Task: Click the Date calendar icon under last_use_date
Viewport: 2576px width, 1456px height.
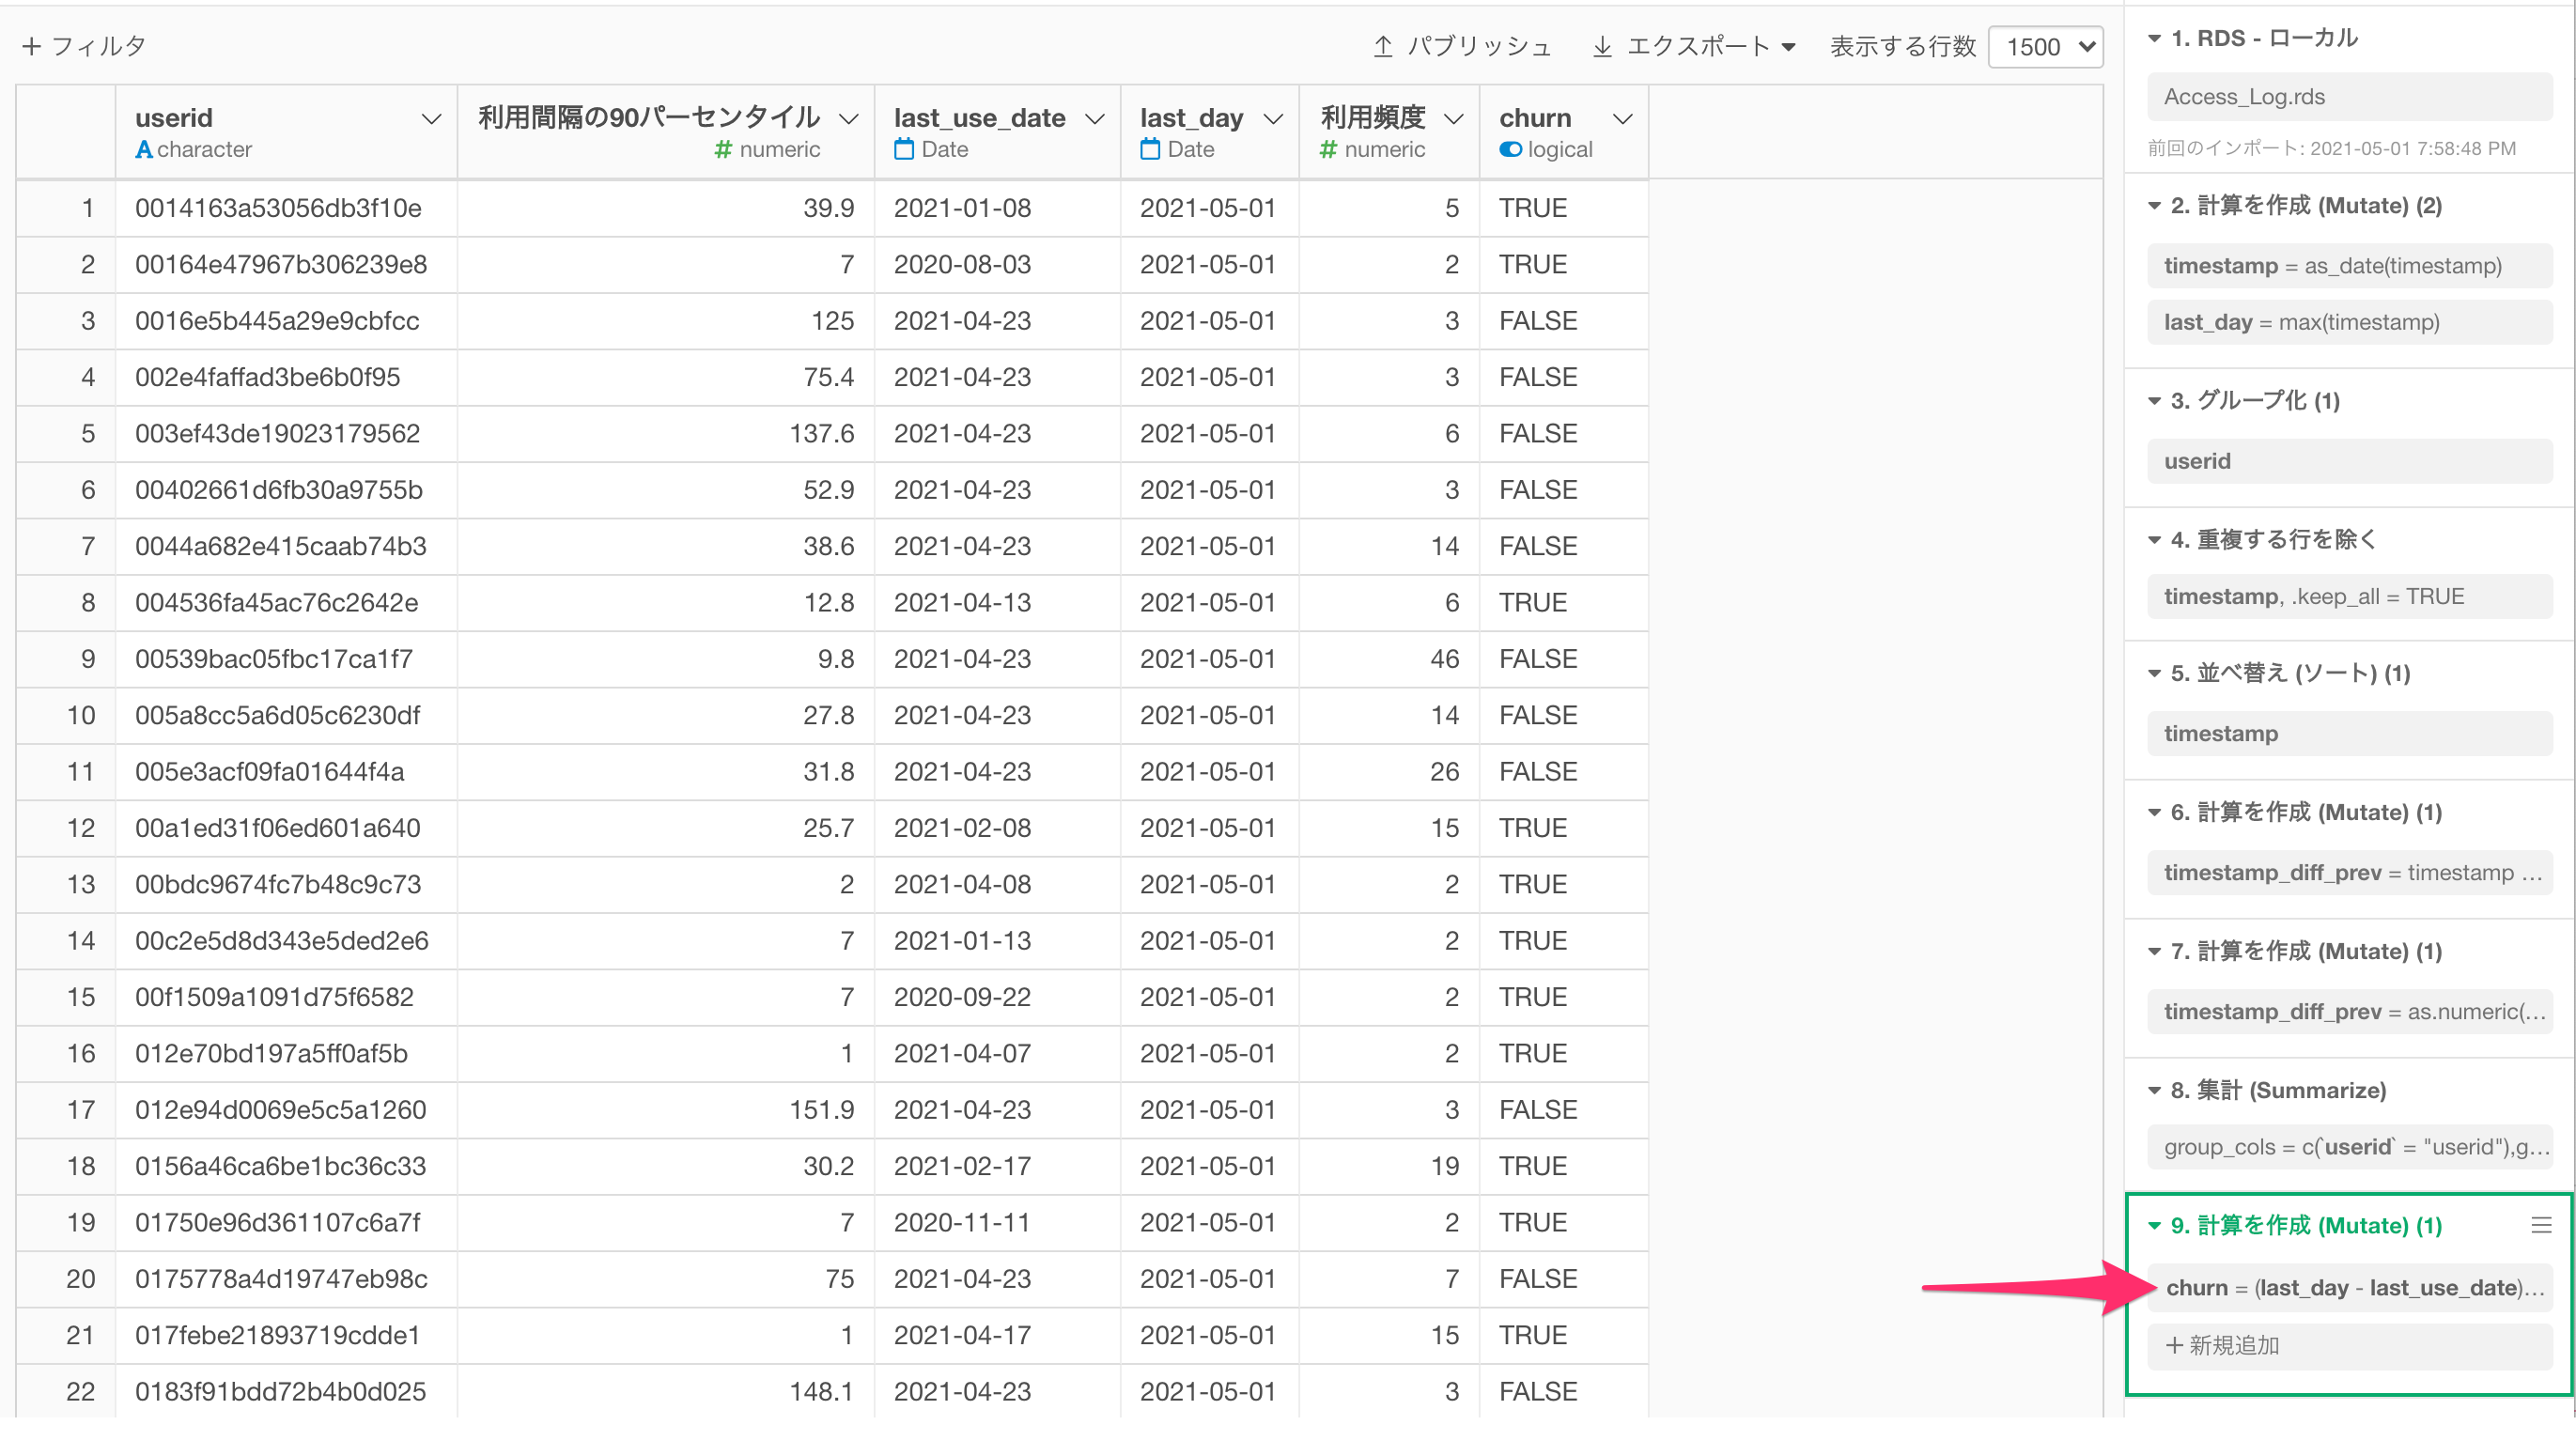Action: click(904, 150)
